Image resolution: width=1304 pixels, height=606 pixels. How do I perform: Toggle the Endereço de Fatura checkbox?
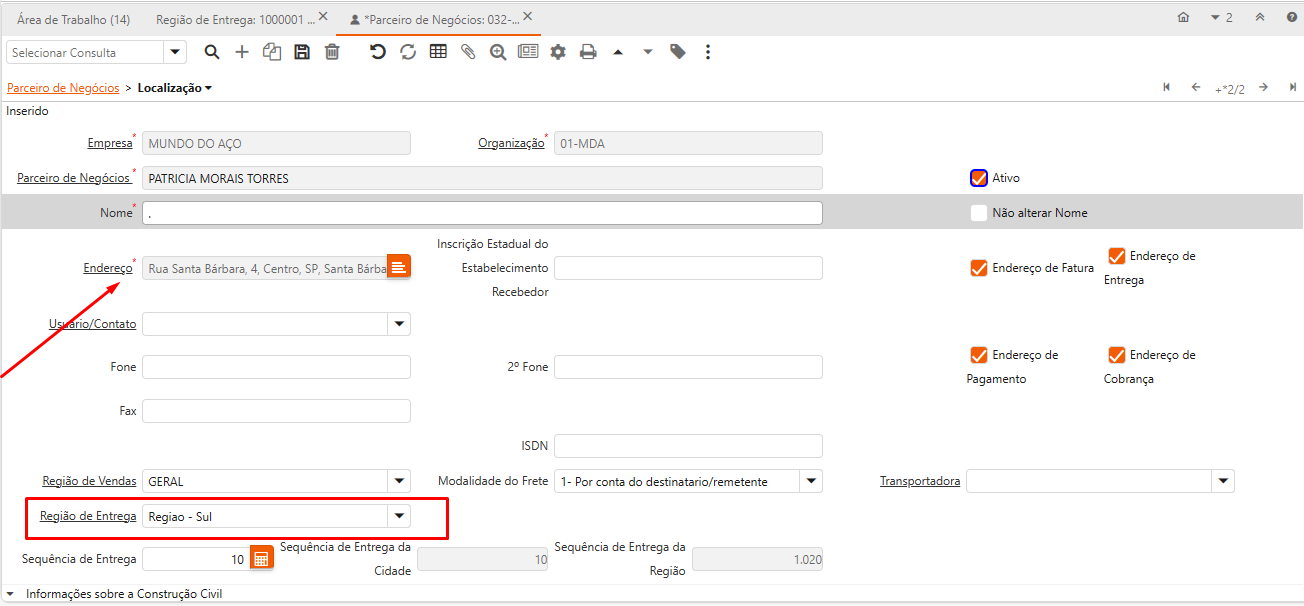[979, 268]
